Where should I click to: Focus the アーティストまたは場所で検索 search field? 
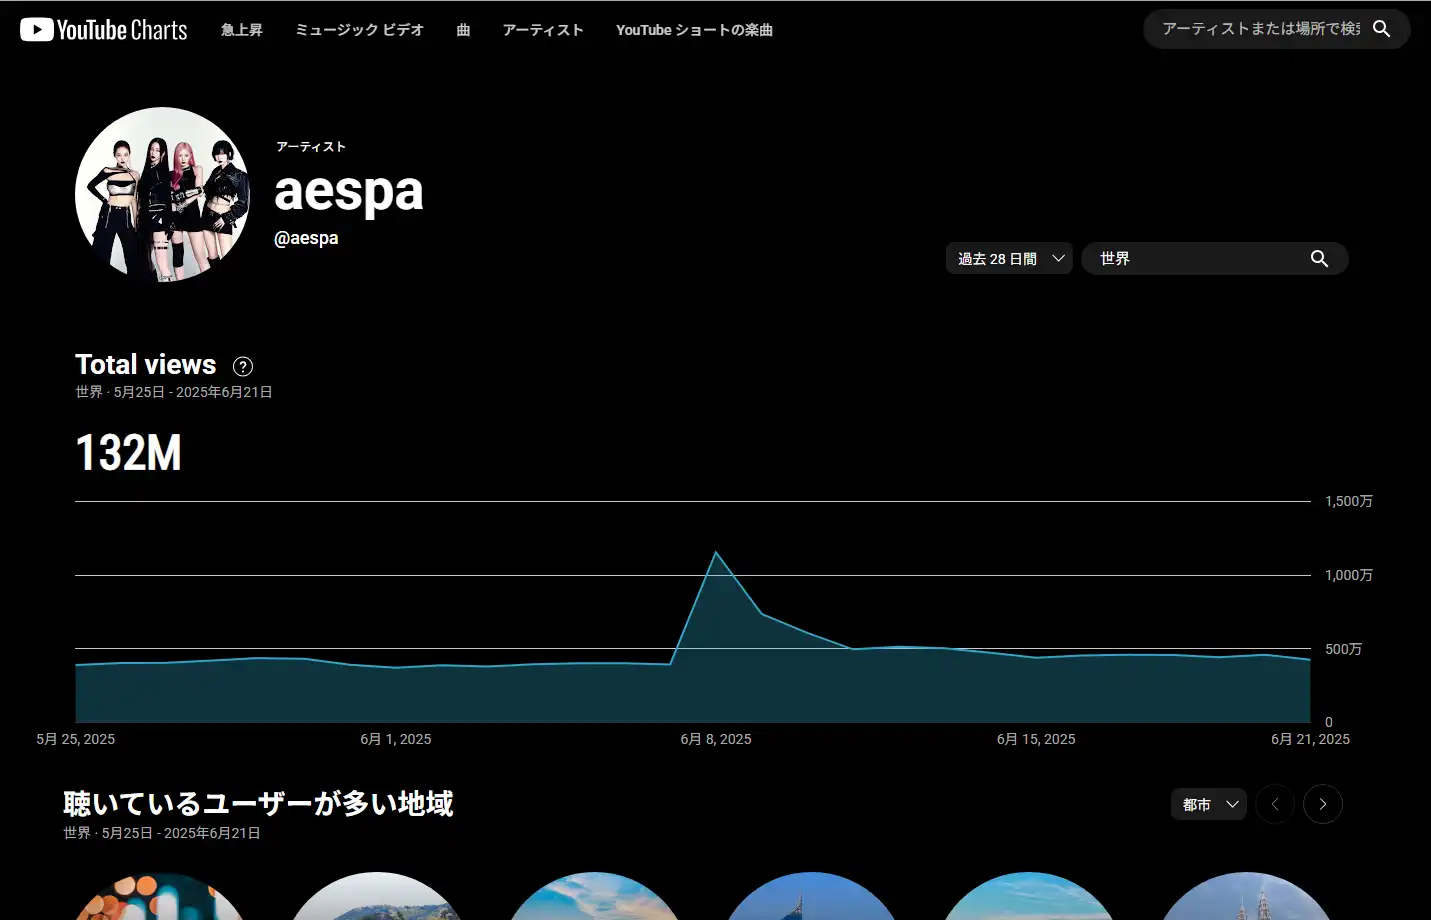(x=1260, y=29)
